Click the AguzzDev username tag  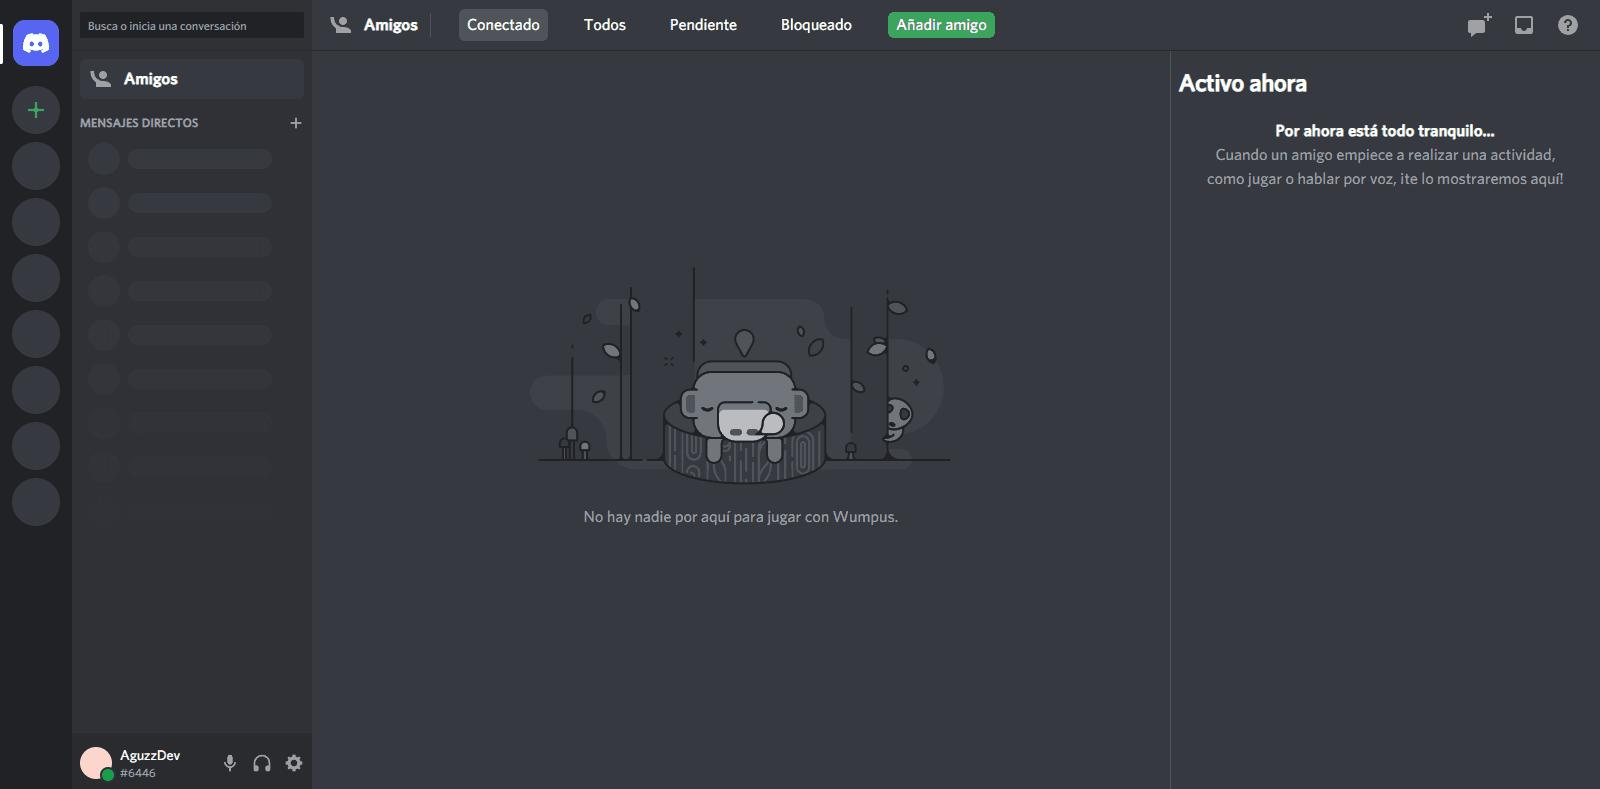tap(150, 763)
